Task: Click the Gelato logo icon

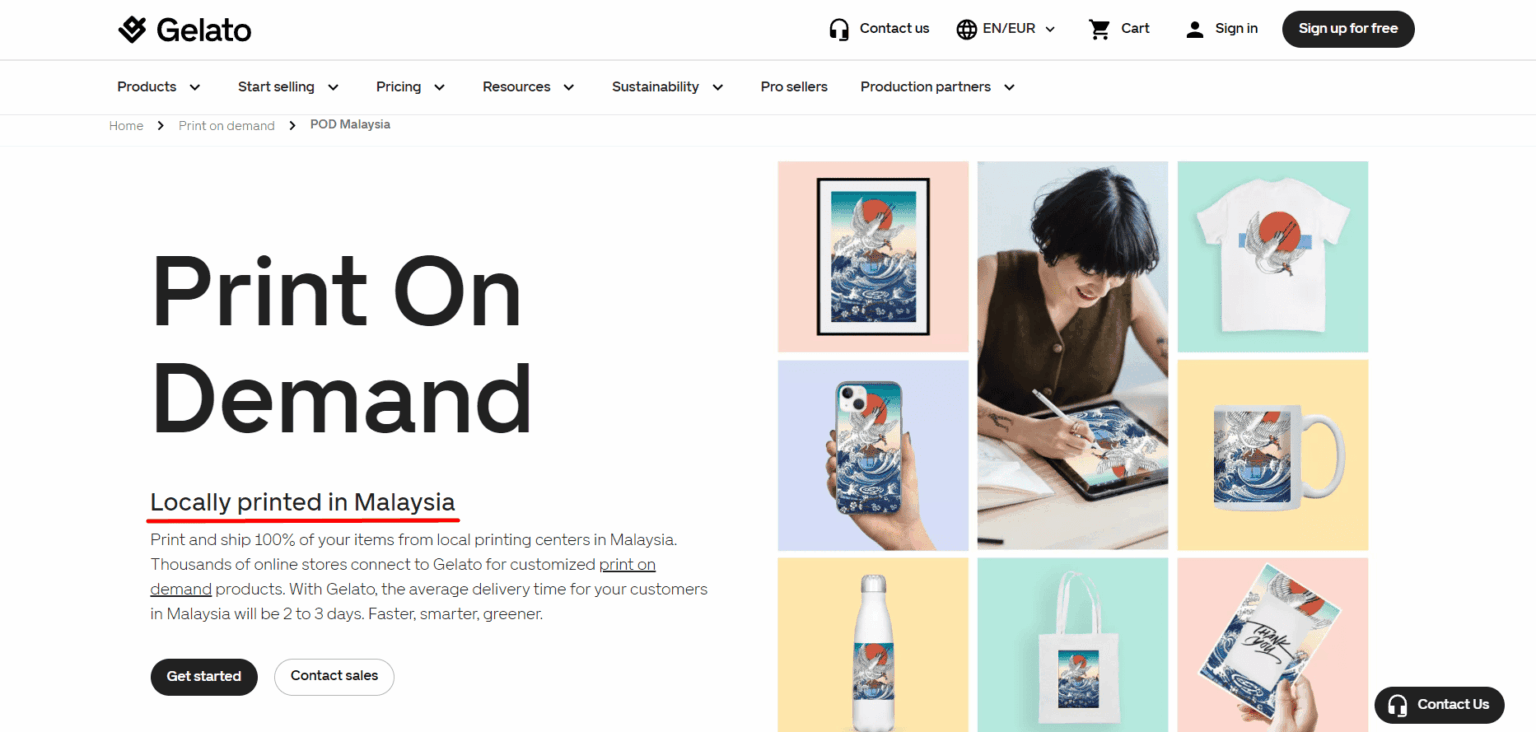Action: point(132,30)
